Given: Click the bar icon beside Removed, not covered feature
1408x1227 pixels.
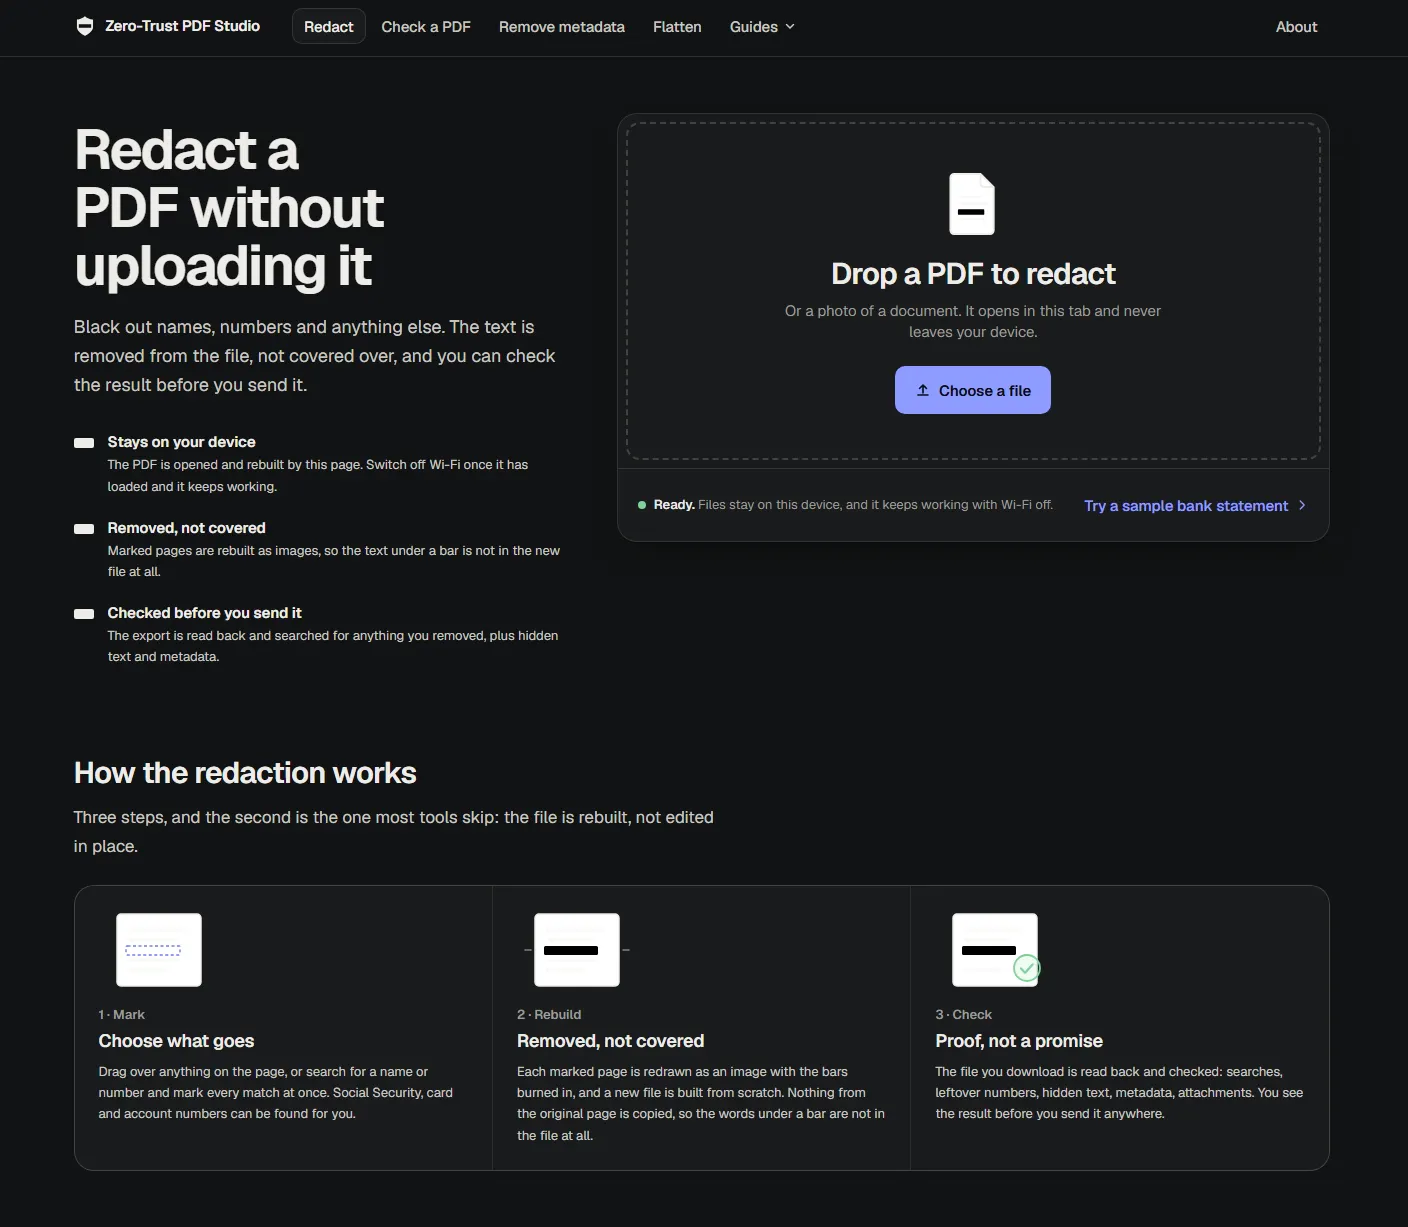Looking at the screenshot, I should 84,528.
